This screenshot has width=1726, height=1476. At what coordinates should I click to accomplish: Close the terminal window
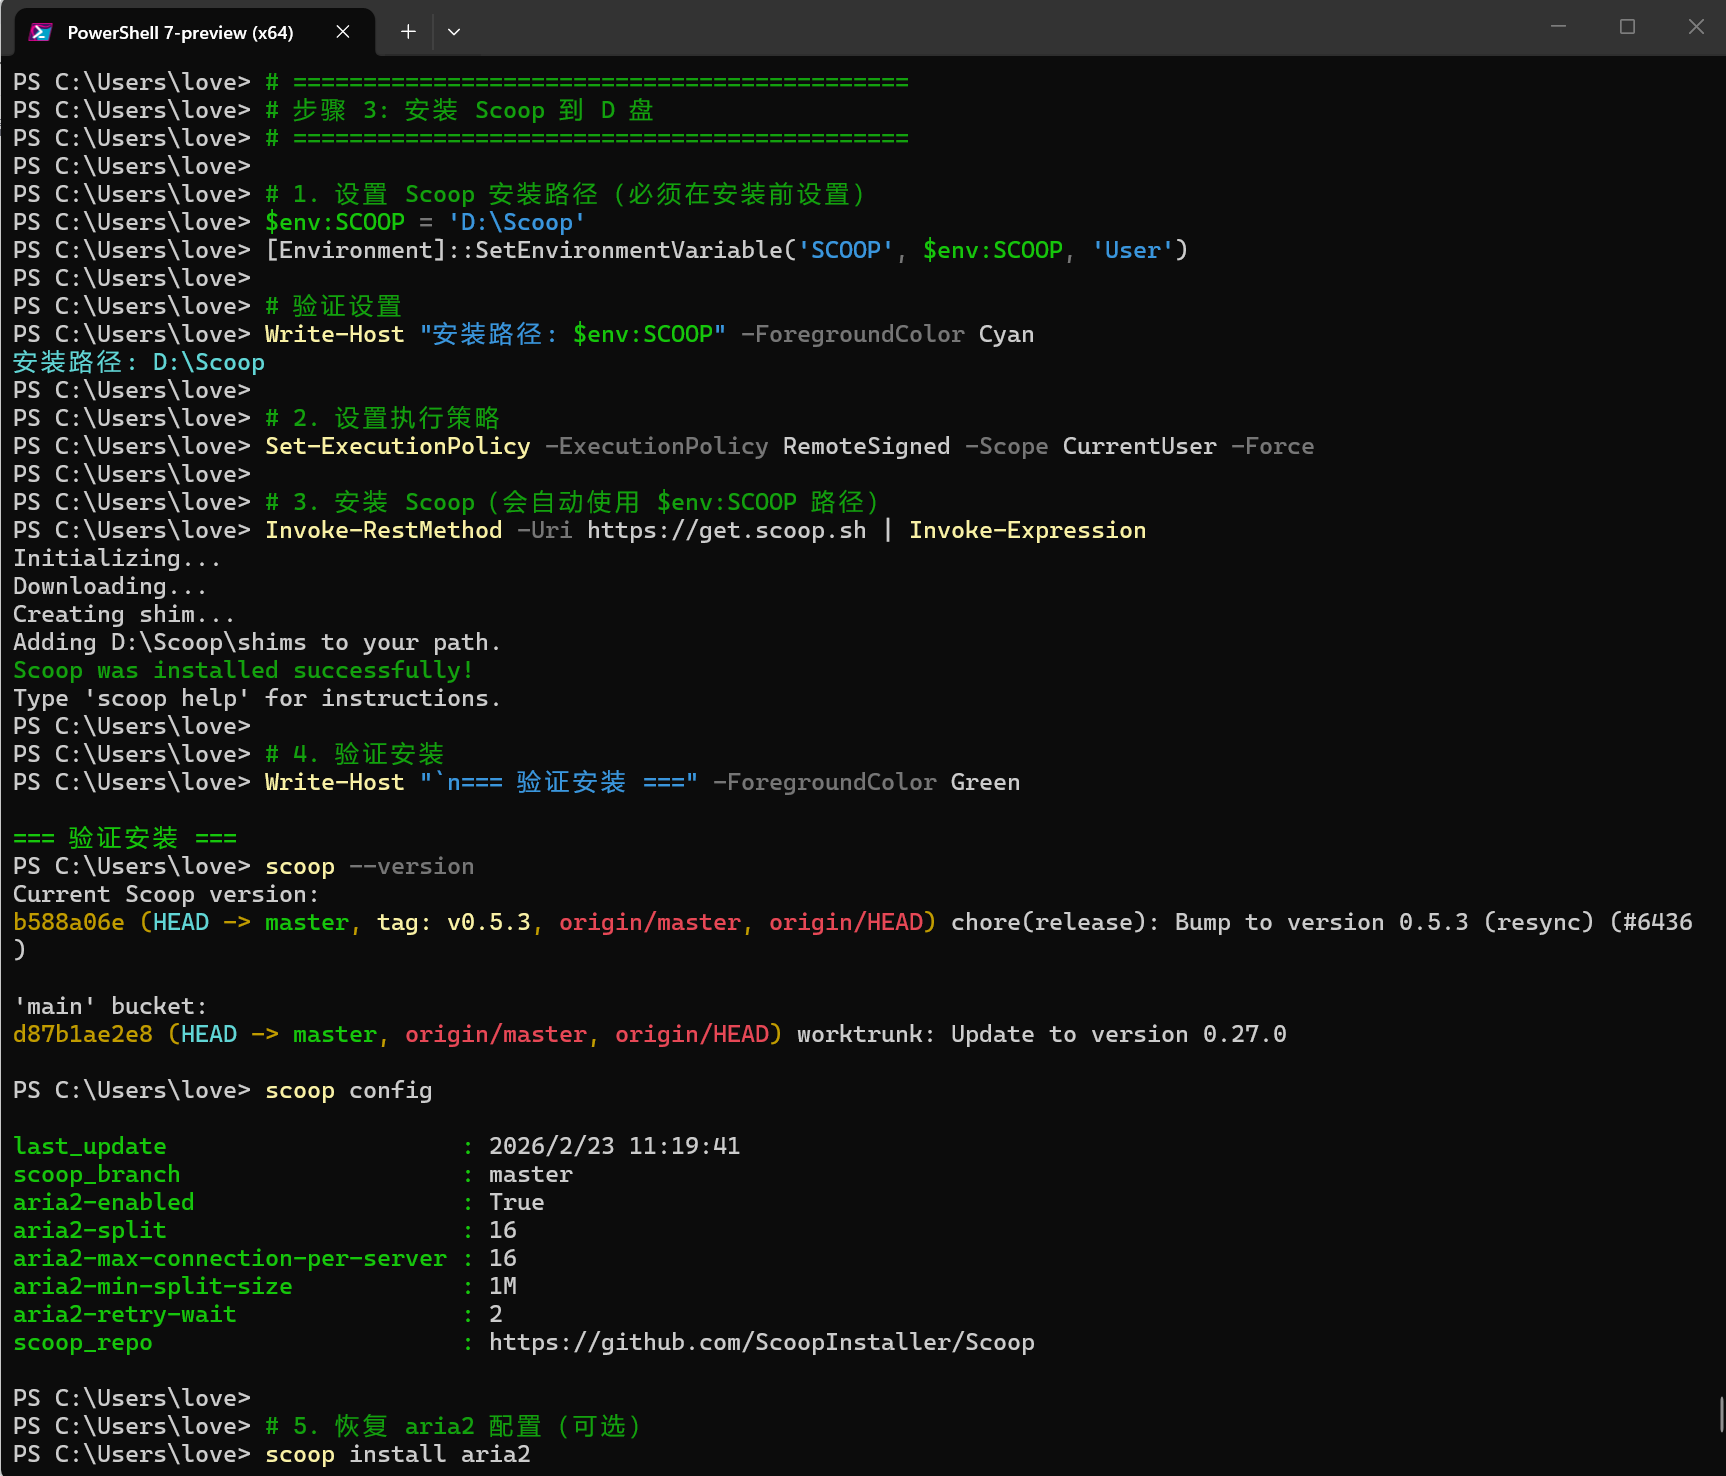(x=1696, y=27)
